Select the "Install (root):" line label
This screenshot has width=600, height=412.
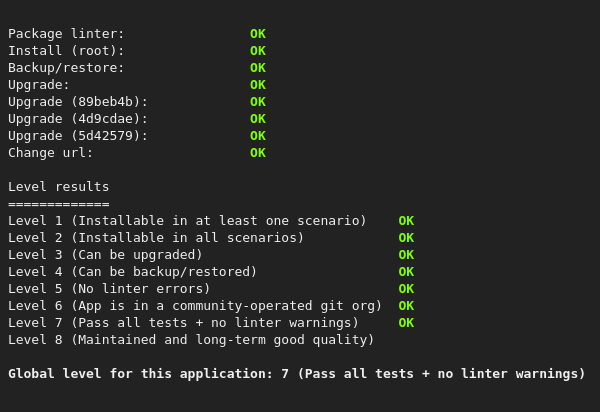pyautogui.click(x=66, y=51)
